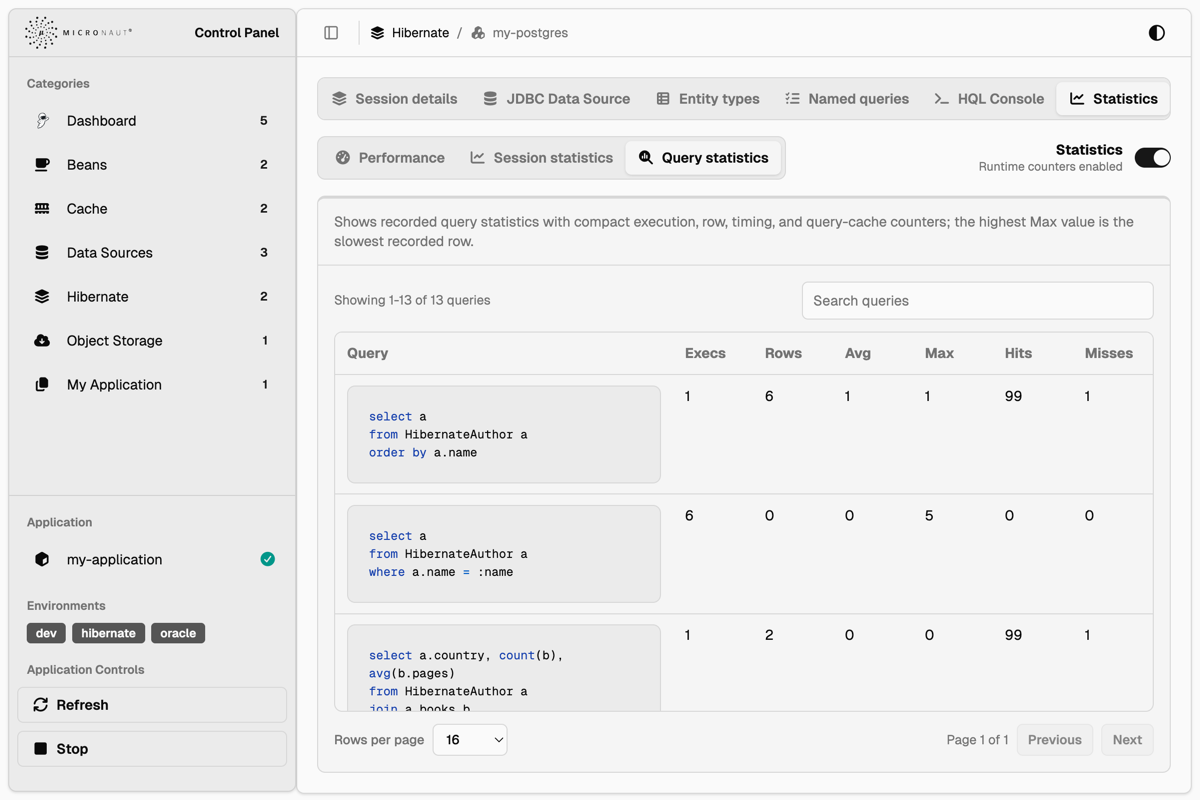The image size is (1200, 800).
Task: Click the Object Storage cloud icon
Action: [x=42, y=341]
